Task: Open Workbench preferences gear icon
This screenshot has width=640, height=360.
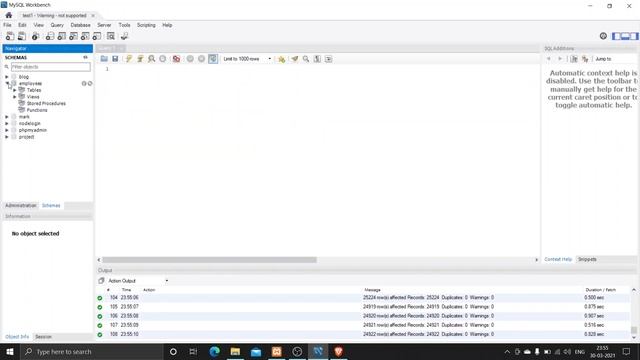Action: point(603,36)
